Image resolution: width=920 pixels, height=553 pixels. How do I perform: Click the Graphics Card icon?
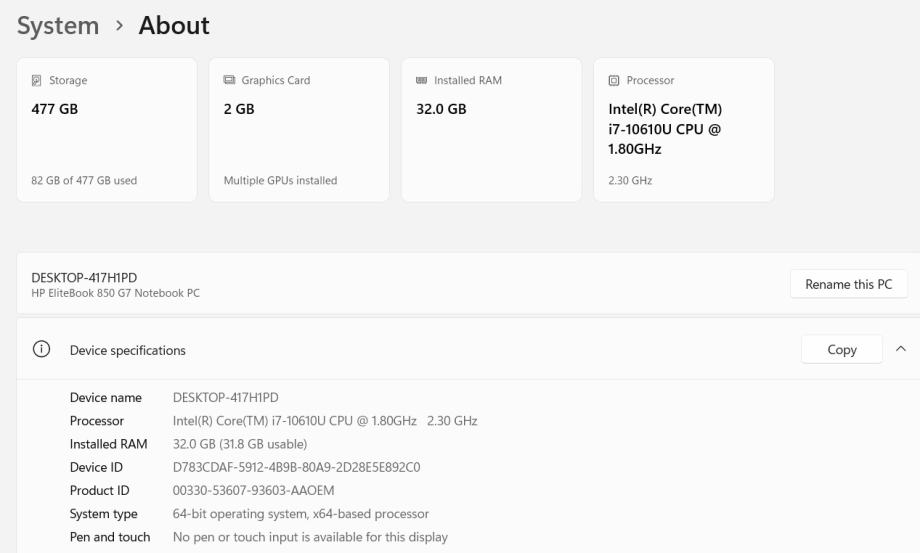pyautogui.click(x=229, y=81)
